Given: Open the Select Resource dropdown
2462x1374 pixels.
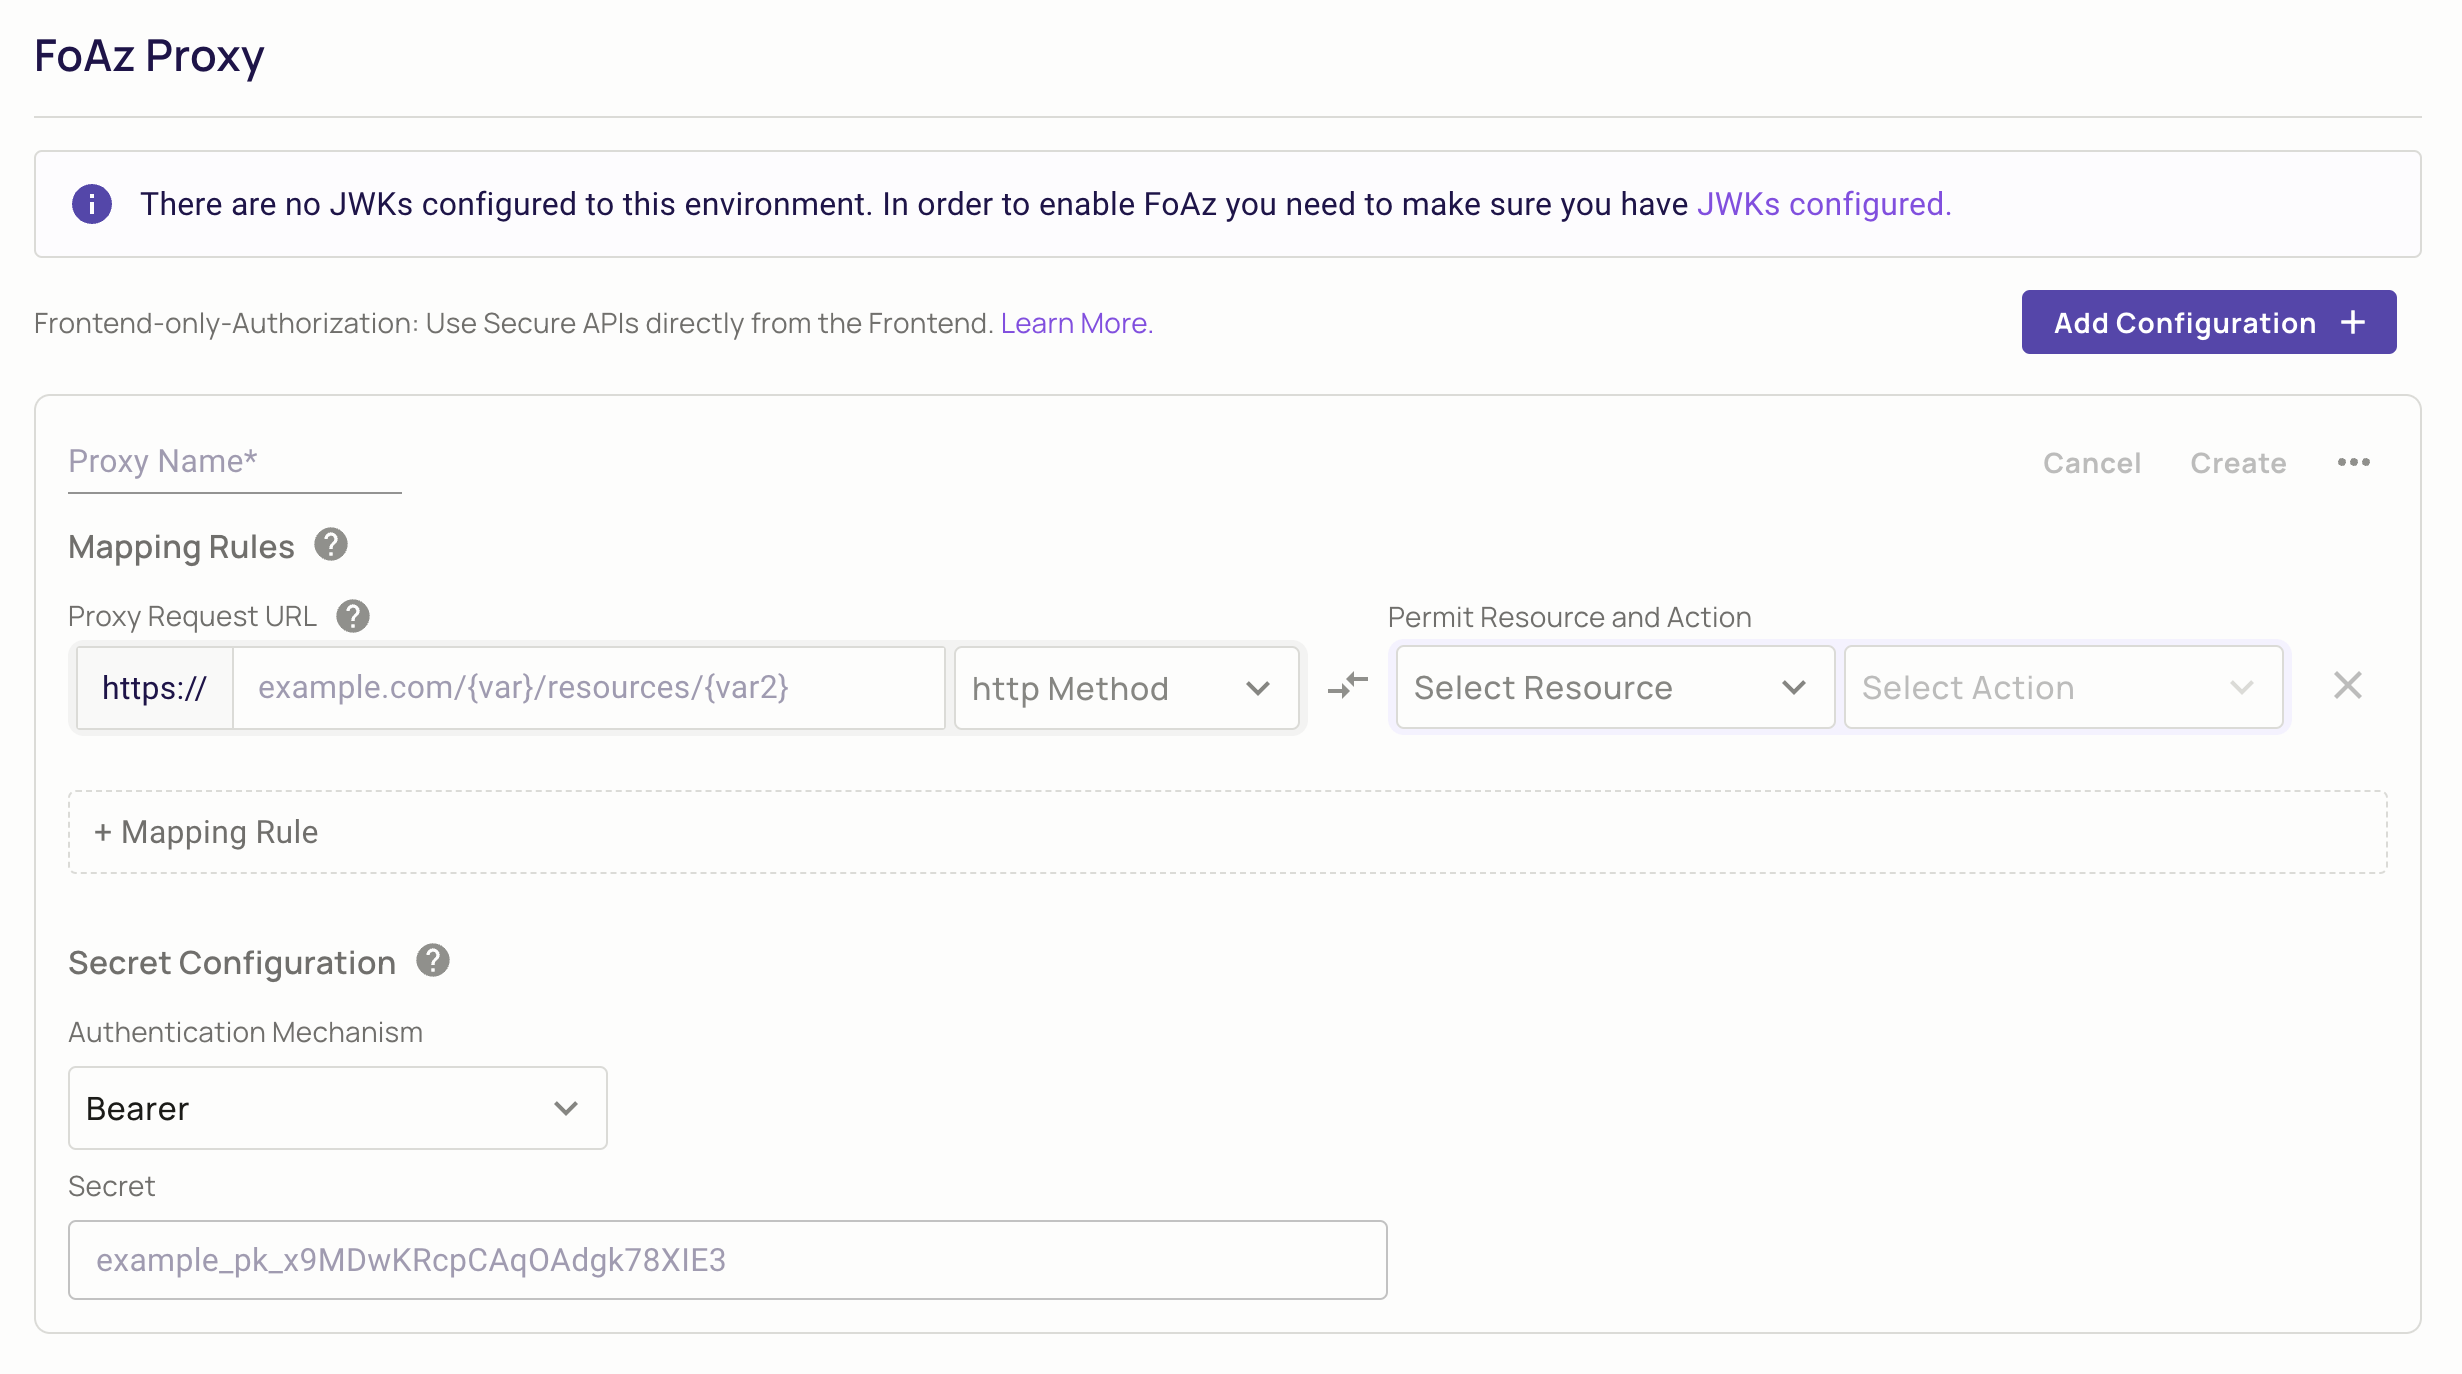Looking at the screenshot, I should pyautogui.click(x=1614, y=688).
